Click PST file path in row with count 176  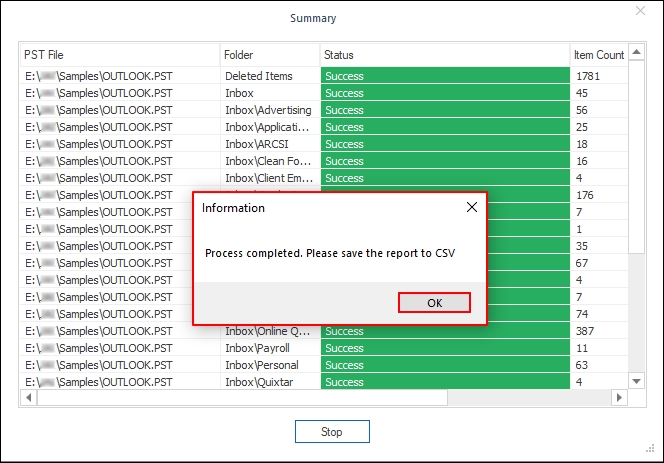99,195
